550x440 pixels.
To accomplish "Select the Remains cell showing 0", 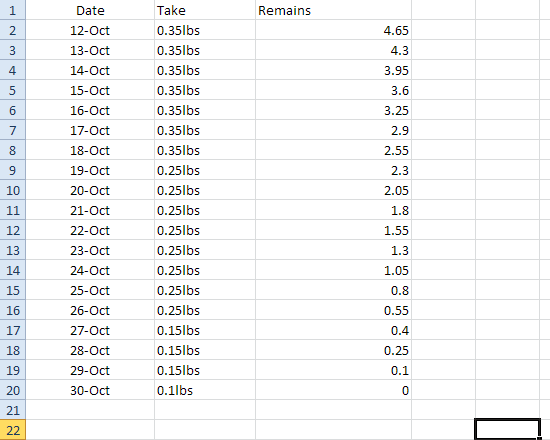I will tap(333, 390).
